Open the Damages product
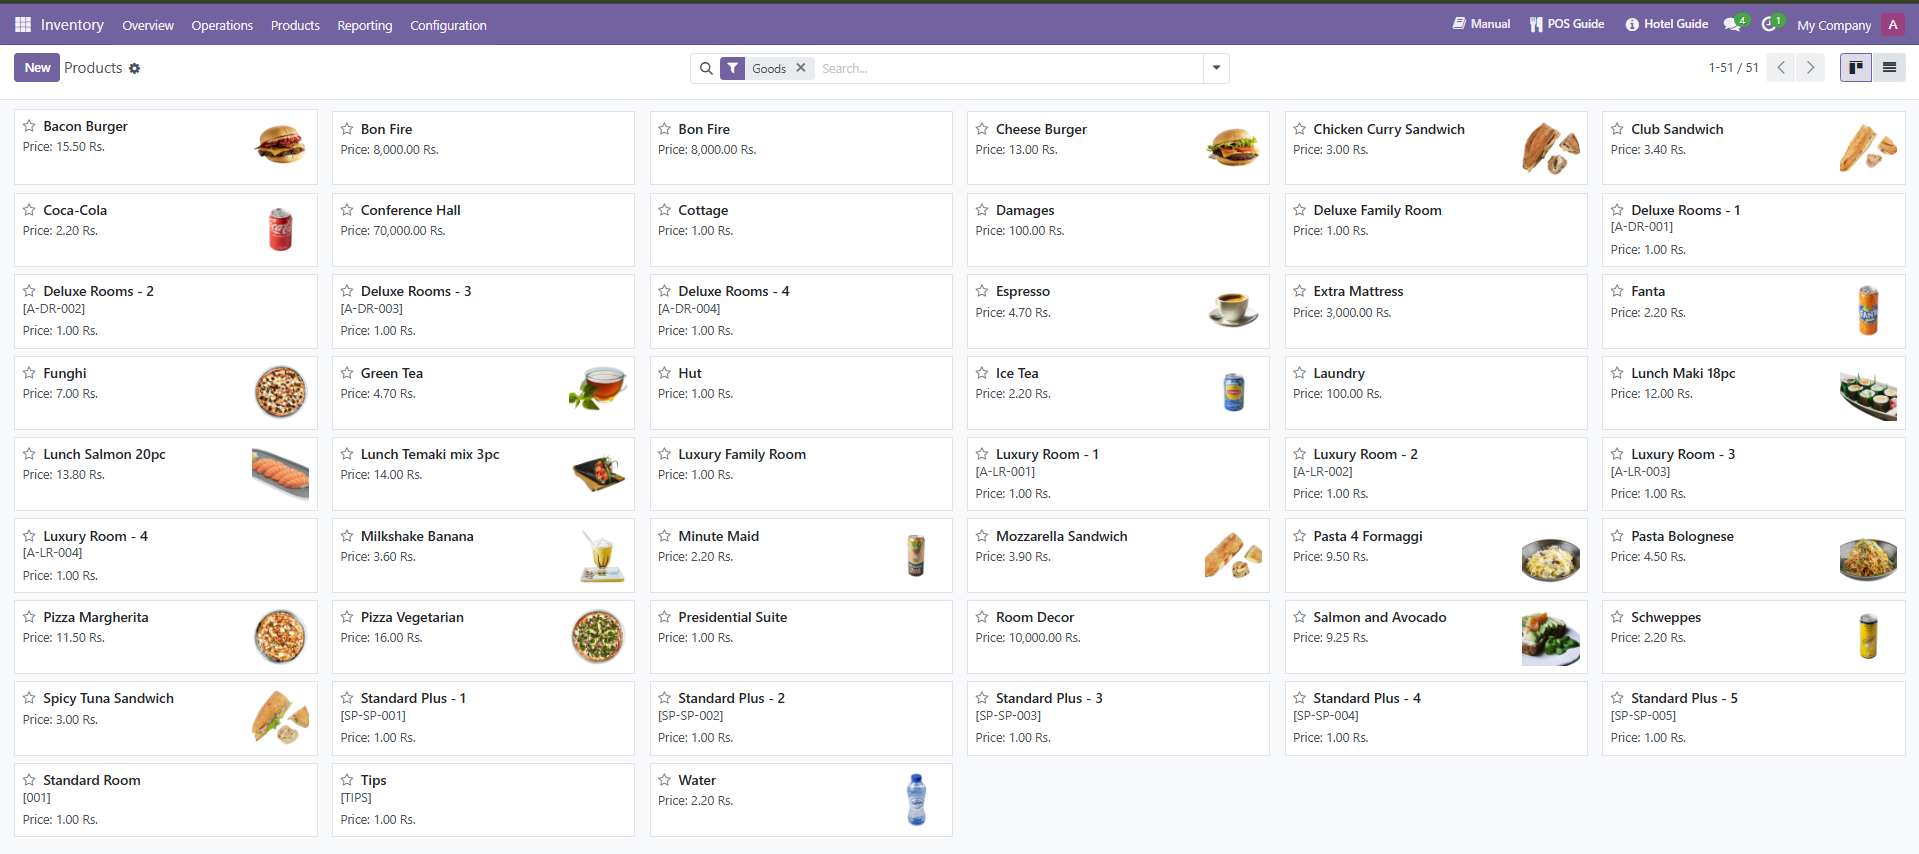This screenshot has height=854, width=1919. (x=1118, y=230)
